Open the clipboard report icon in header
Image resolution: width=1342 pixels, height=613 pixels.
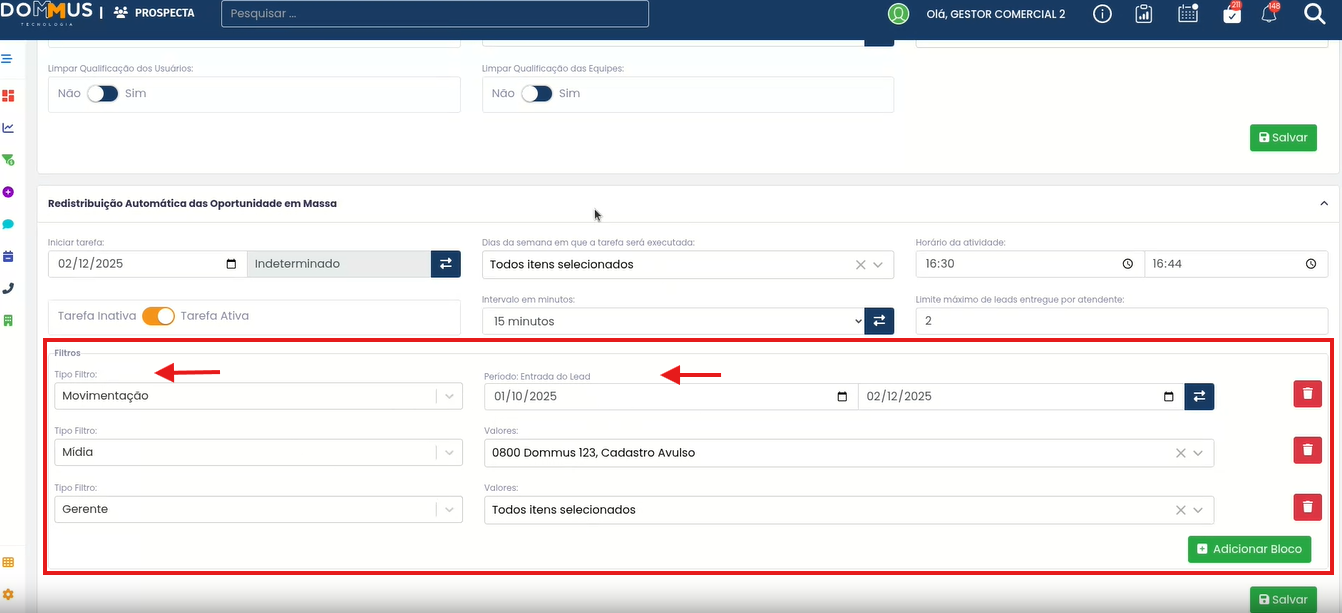point(1144,14)
